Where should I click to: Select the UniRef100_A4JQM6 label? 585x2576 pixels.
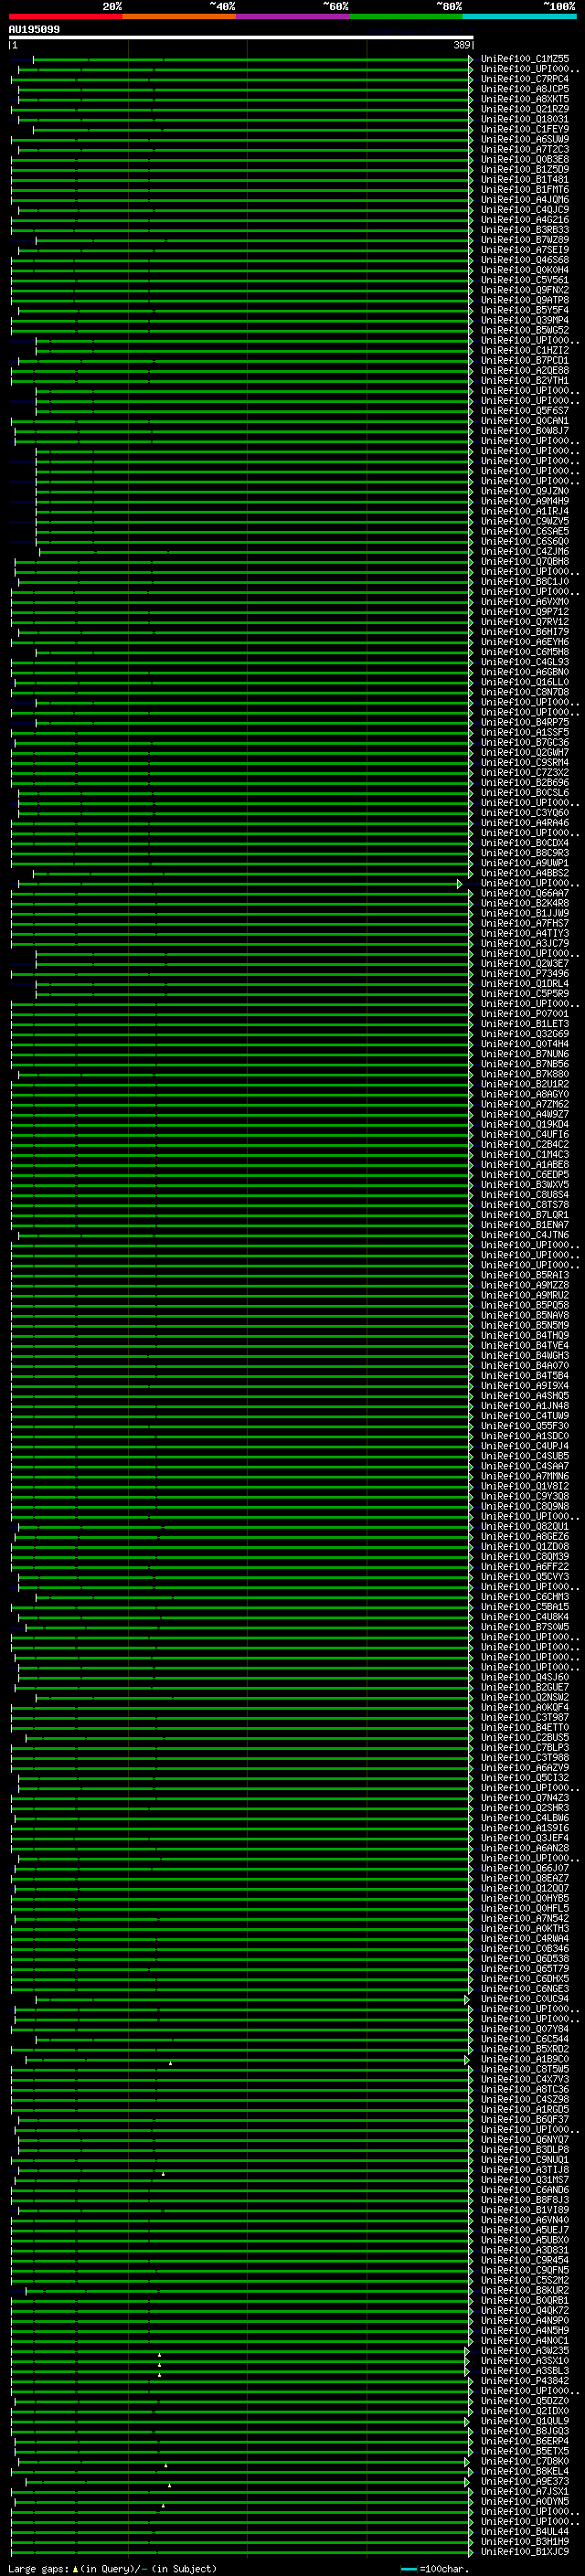click(525, 199)
